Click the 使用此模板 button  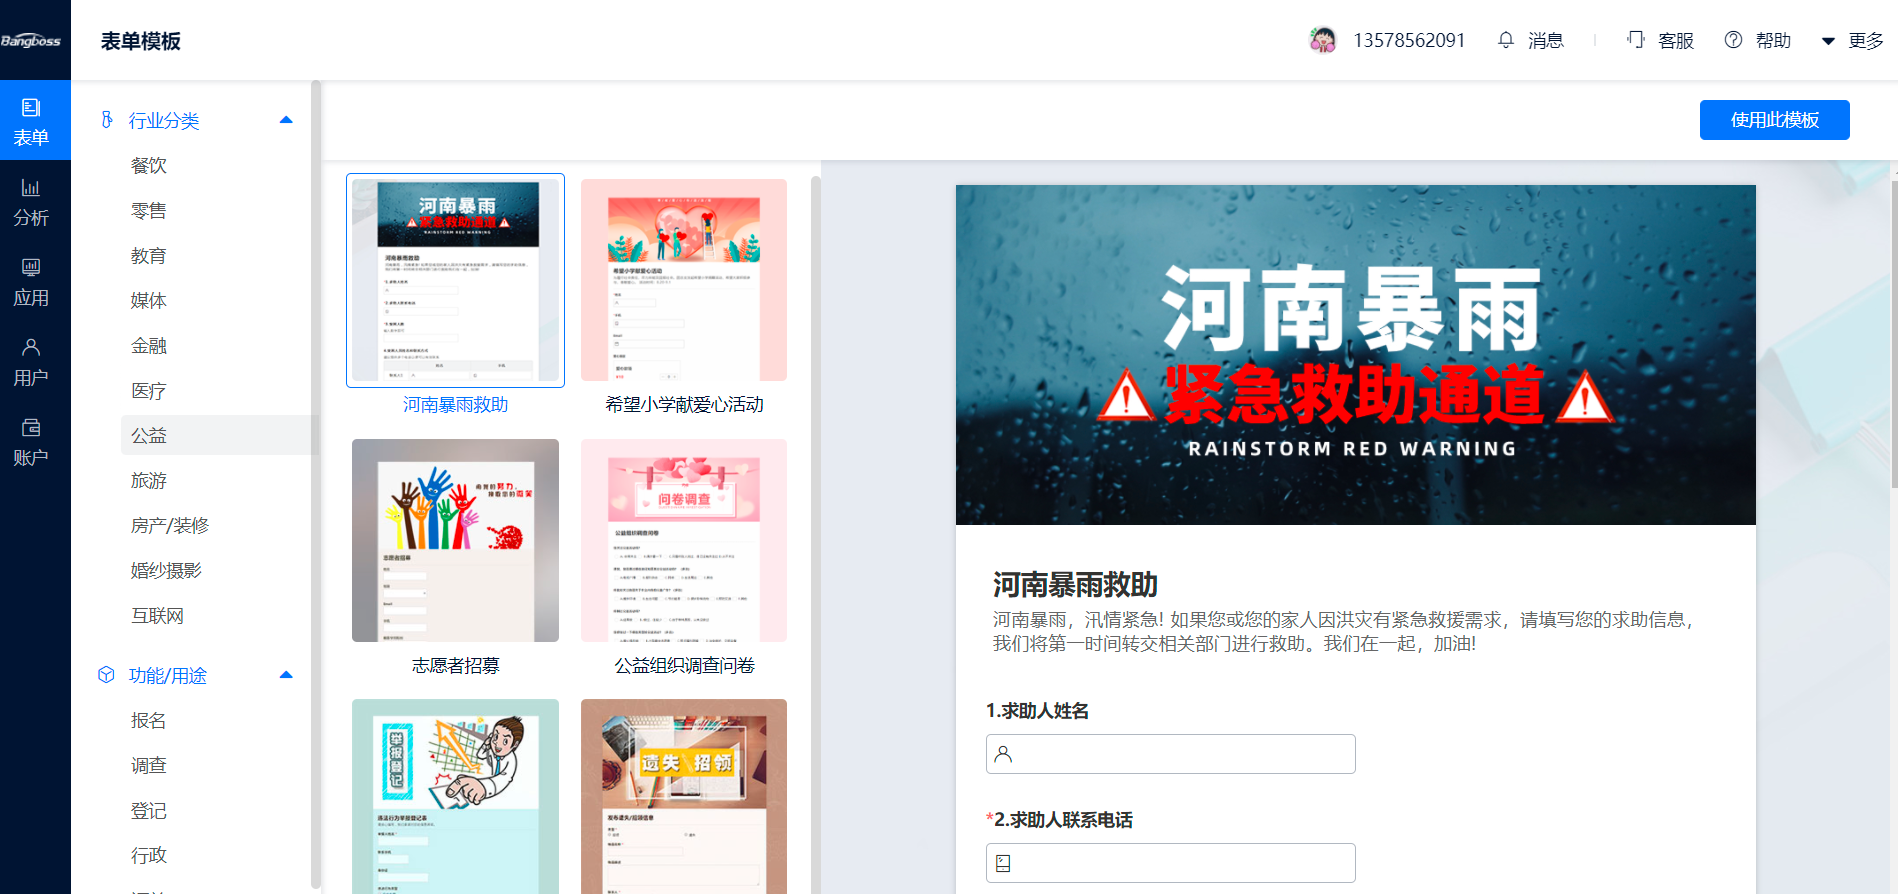tap(1774, 120)
